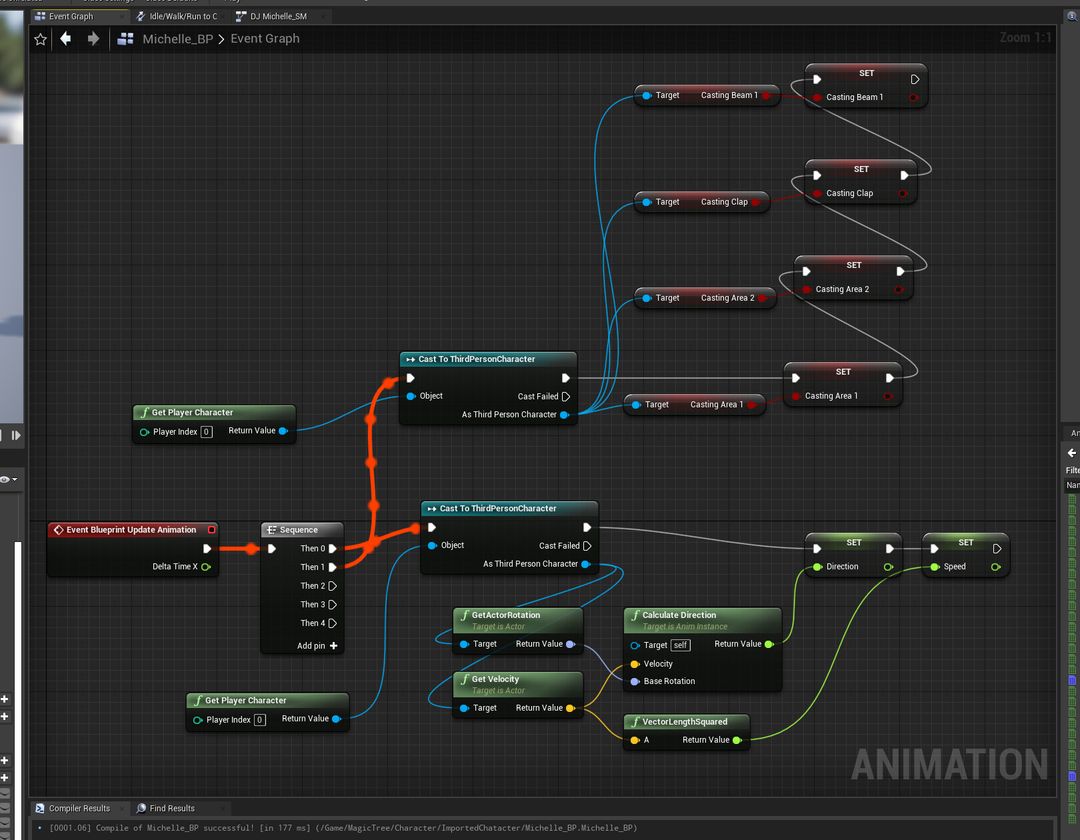Click the Base Rotation input pin
Image resolution: width=1080 pixels, height=840 pixels.
click(x=635, y=682)
